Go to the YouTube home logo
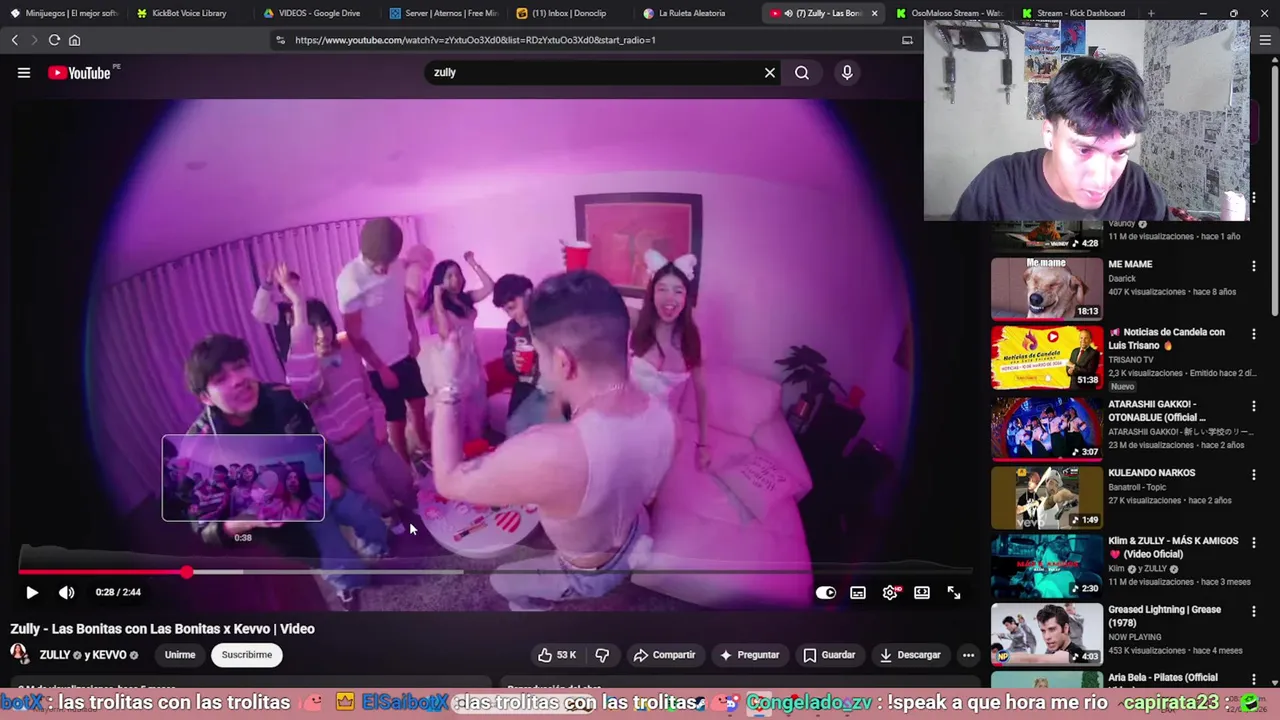The height and width of the screenshot is (720, 1280). [x=79, y=73]
